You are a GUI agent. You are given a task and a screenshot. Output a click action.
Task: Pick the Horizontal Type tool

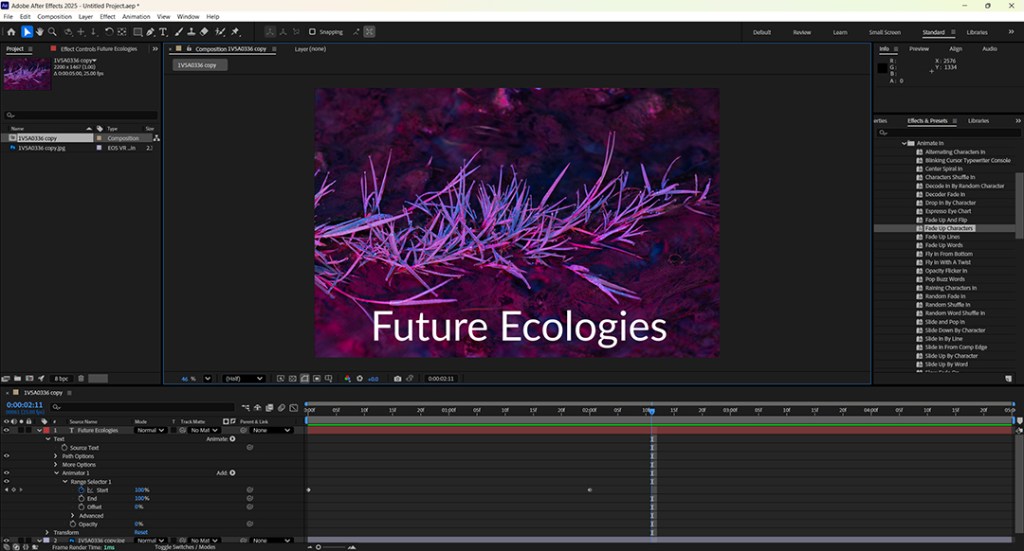coord(164,32)
